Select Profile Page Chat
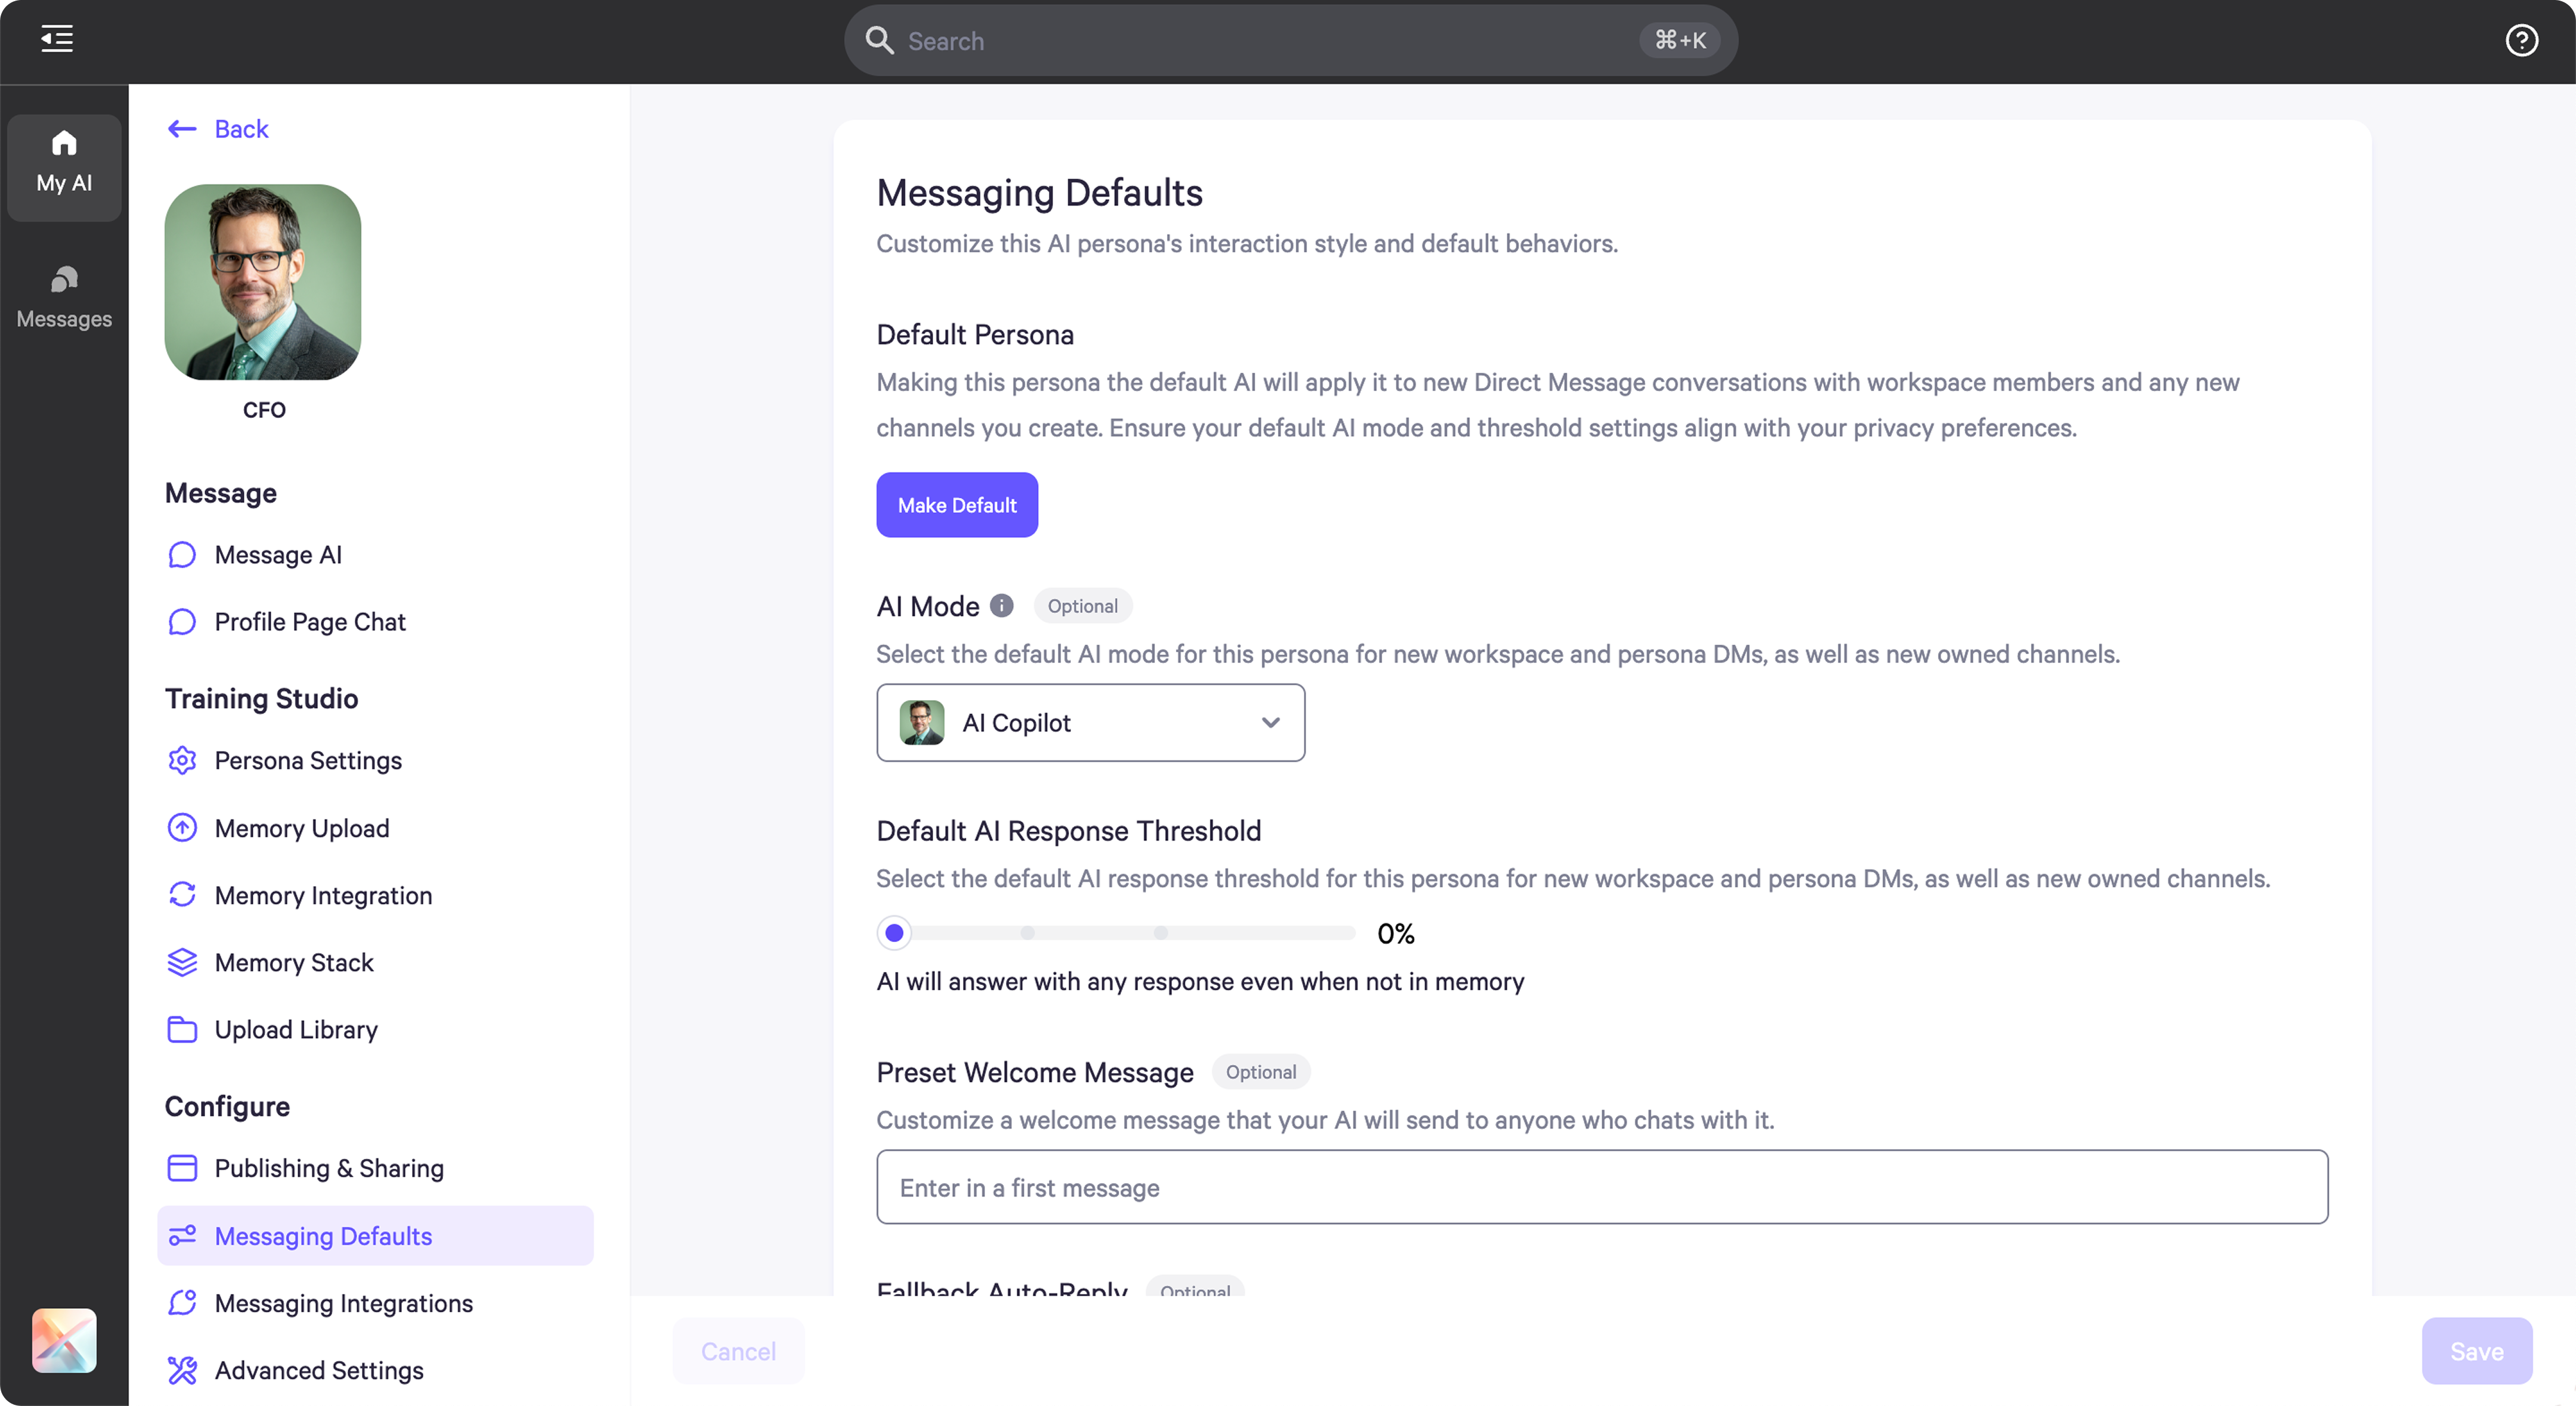Viewport: 2576px width, 1406px height. tap(310, 621)
